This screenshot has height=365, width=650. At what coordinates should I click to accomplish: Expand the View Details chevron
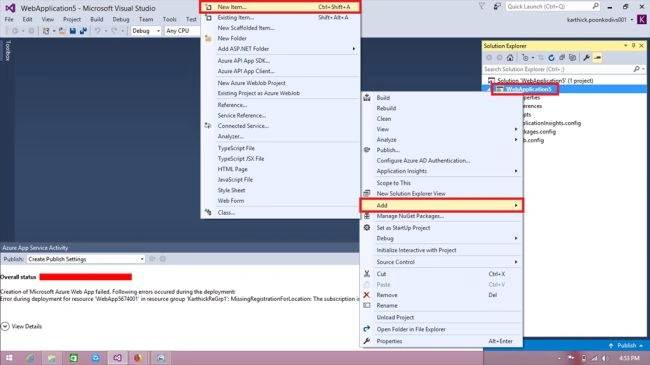pyautogui.click(x=5, y=326)
